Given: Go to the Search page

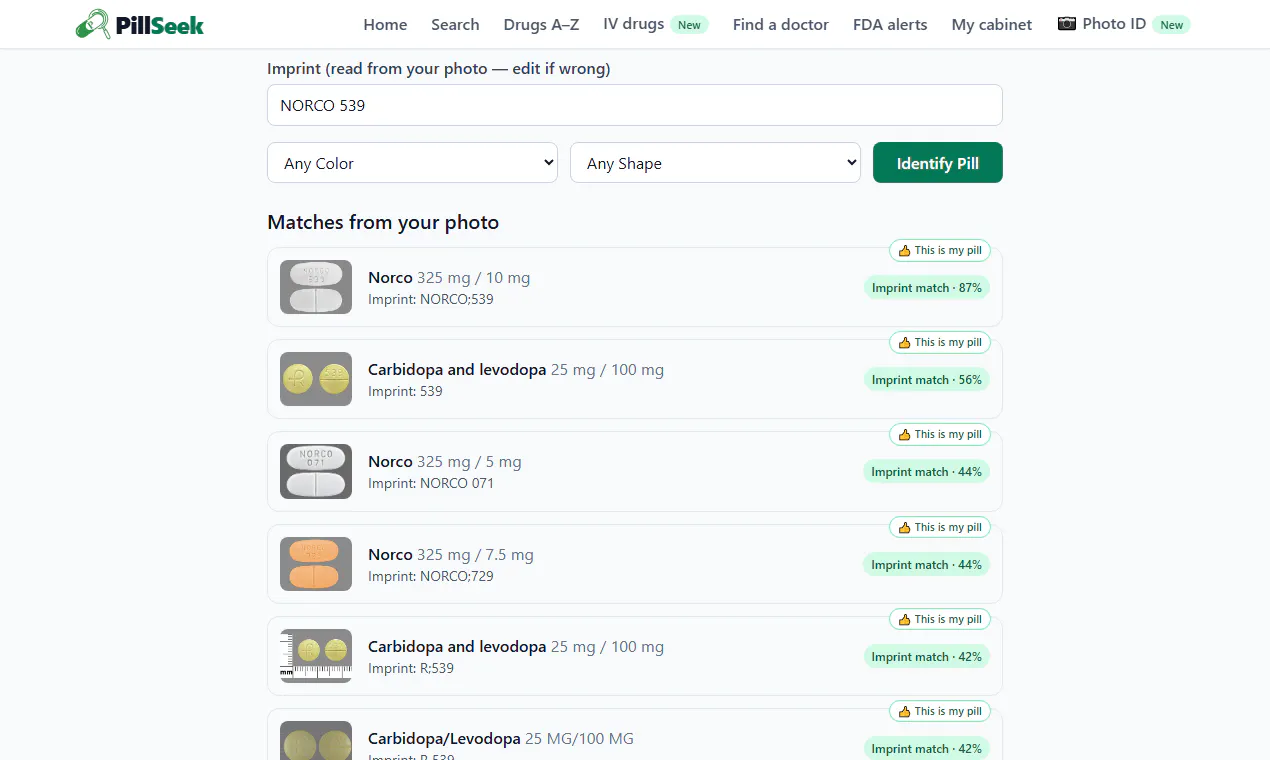Looking at the screenshot, I should (455, 24).
